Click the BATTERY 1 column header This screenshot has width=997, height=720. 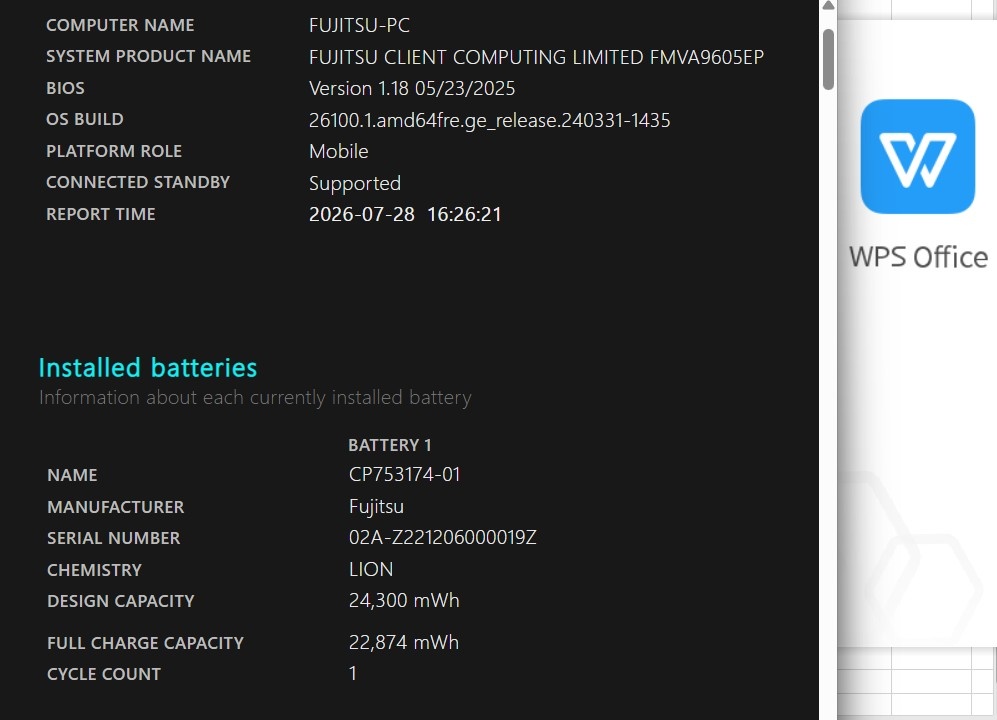[390, 445]
